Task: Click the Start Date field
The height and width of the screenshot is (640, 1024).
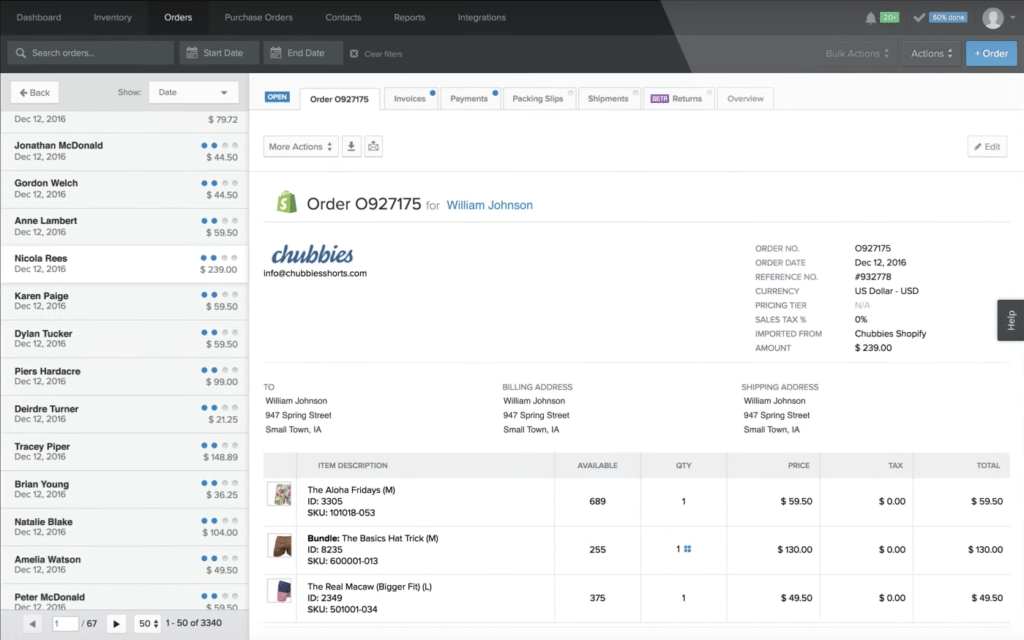Action: click(x=219, y=53)
